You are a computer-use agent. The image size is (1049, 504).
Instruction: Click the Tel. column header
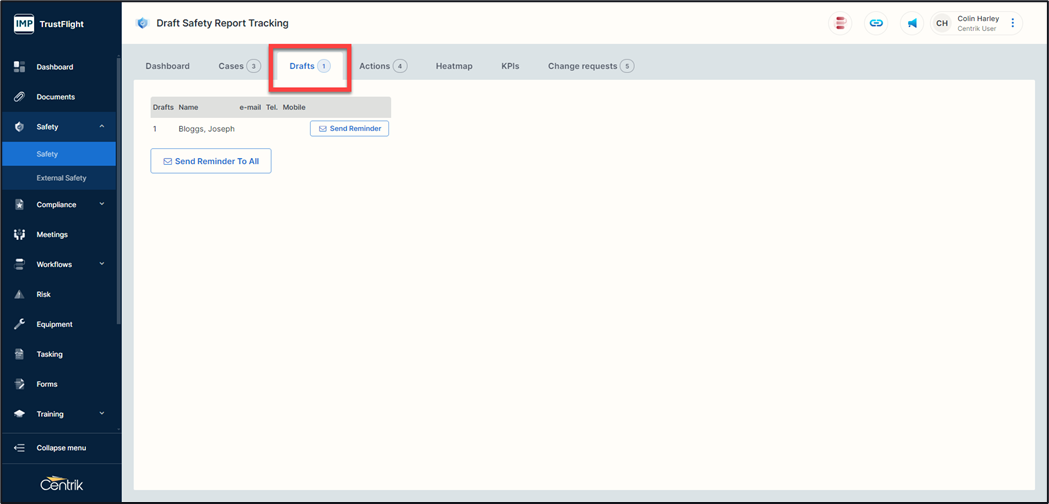(x=272, y=107)
